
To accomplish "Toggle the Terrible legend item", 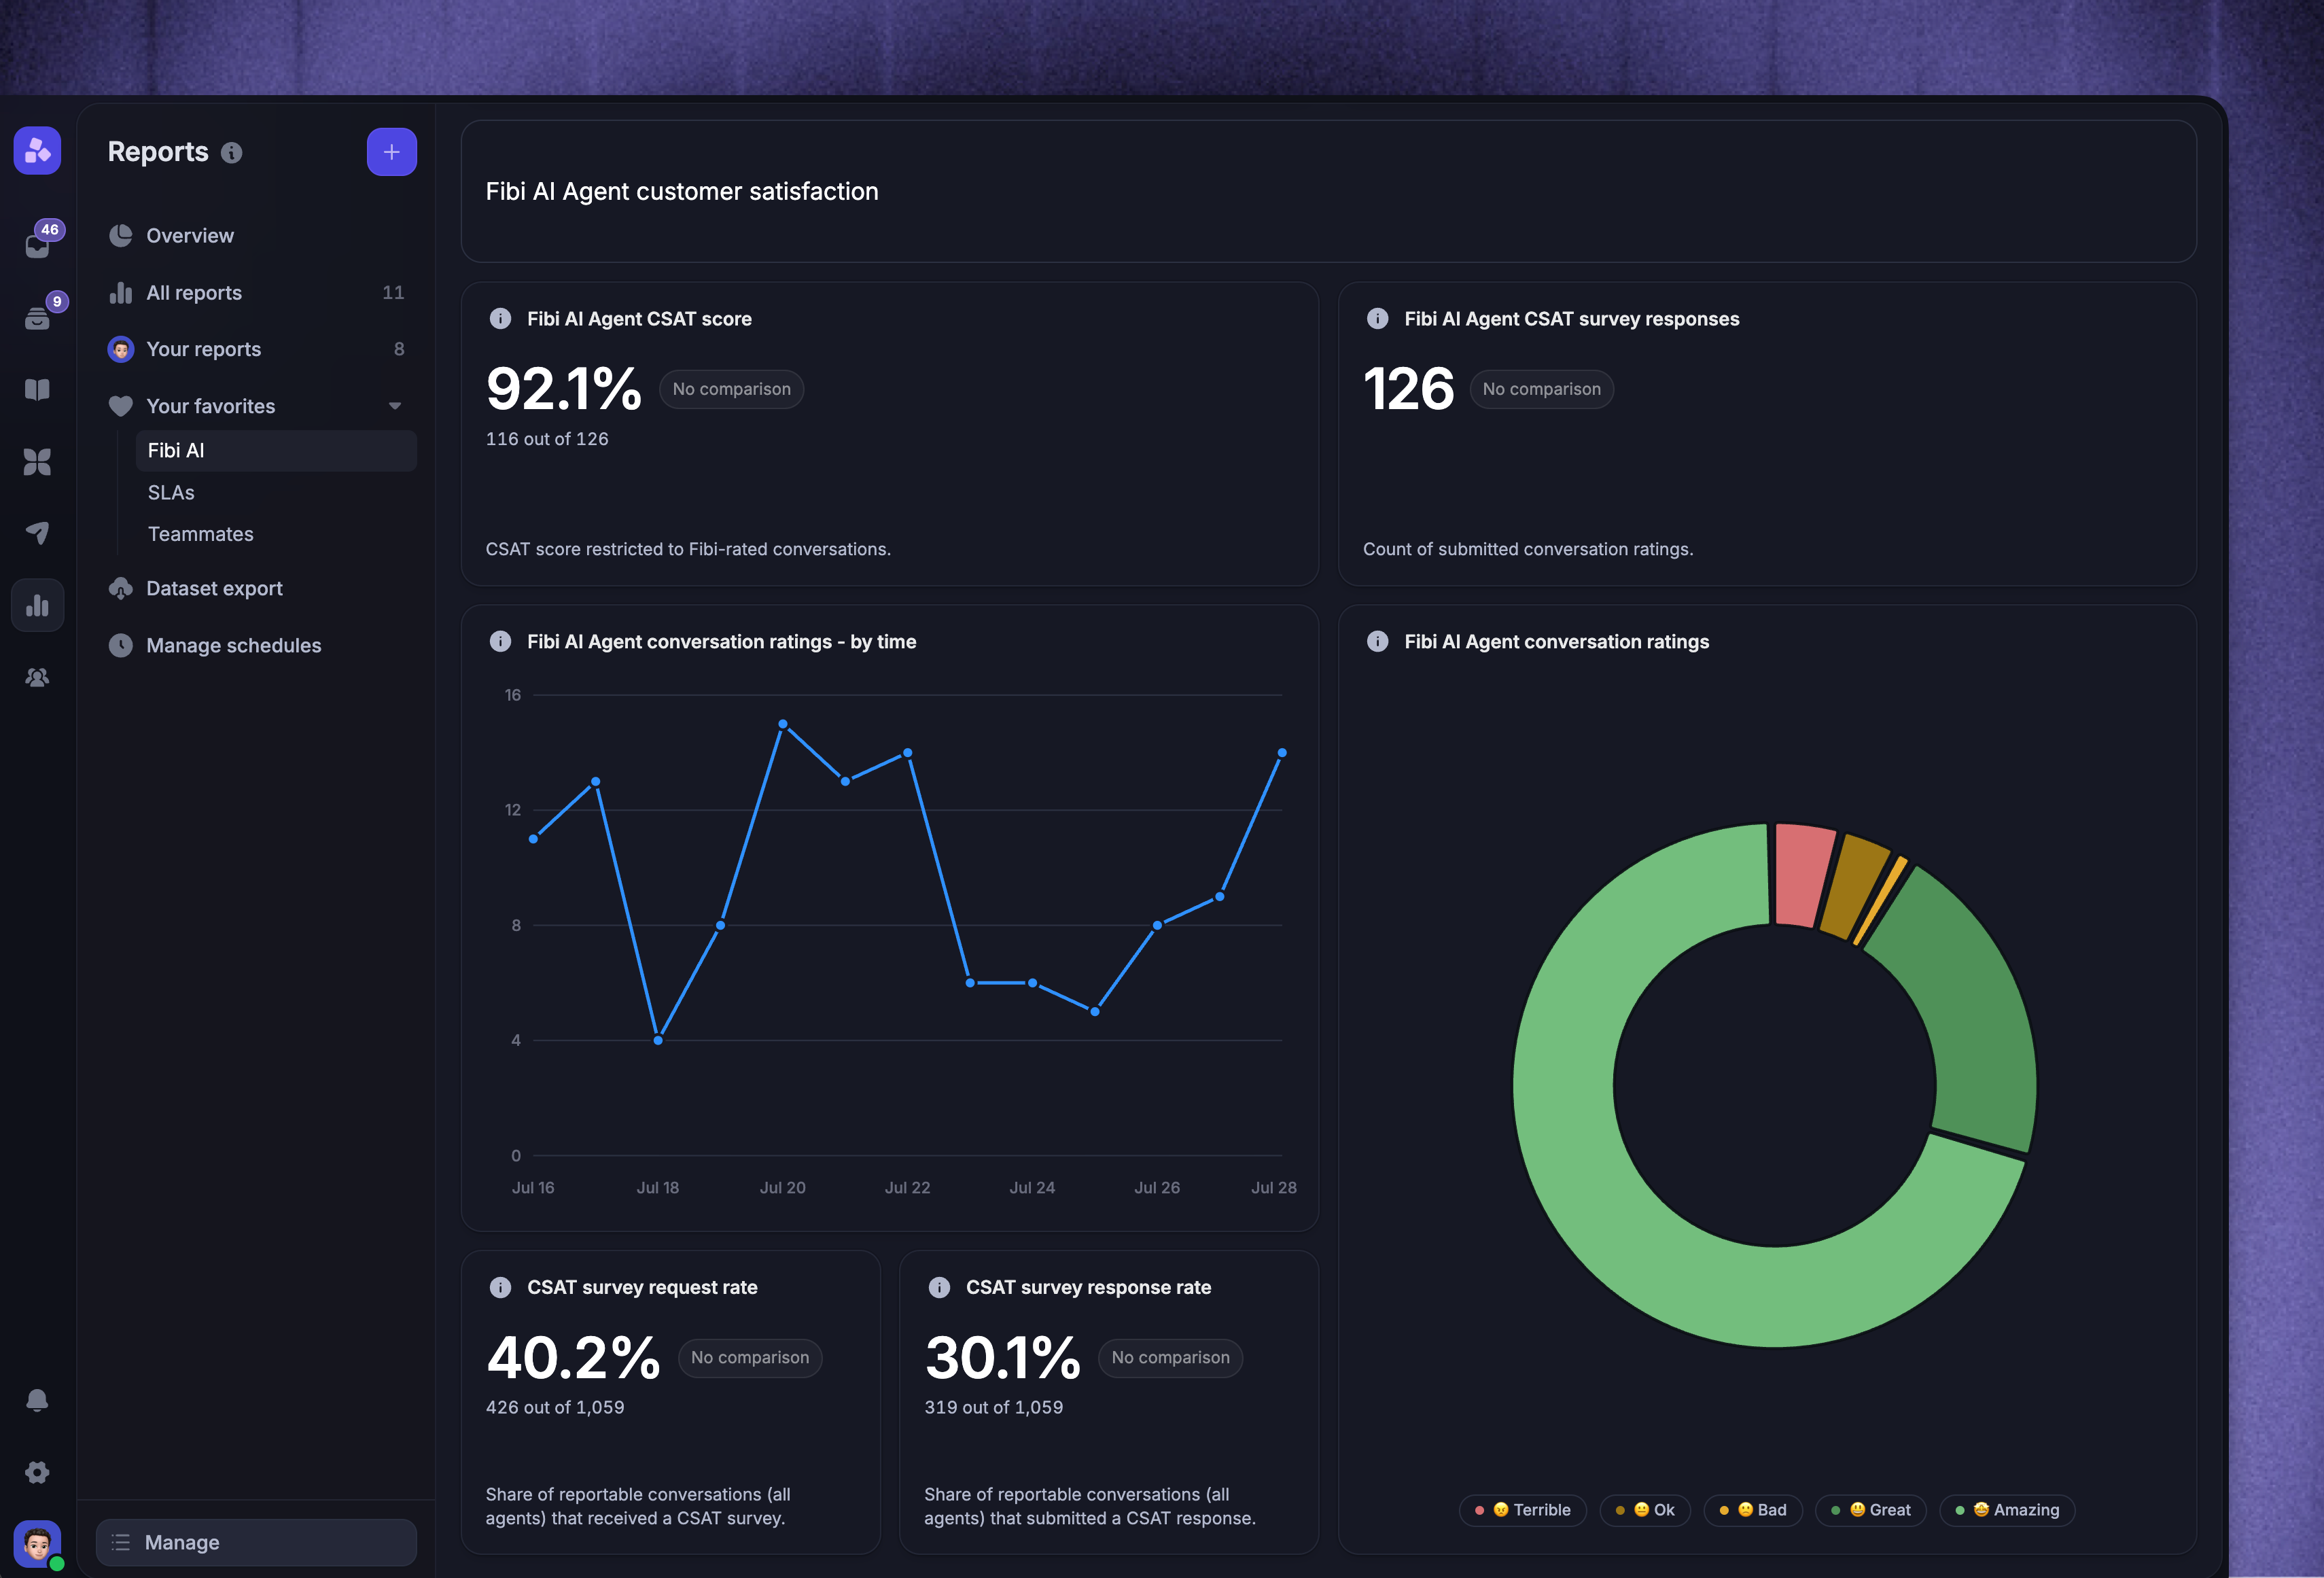I will [1522, 1510].
